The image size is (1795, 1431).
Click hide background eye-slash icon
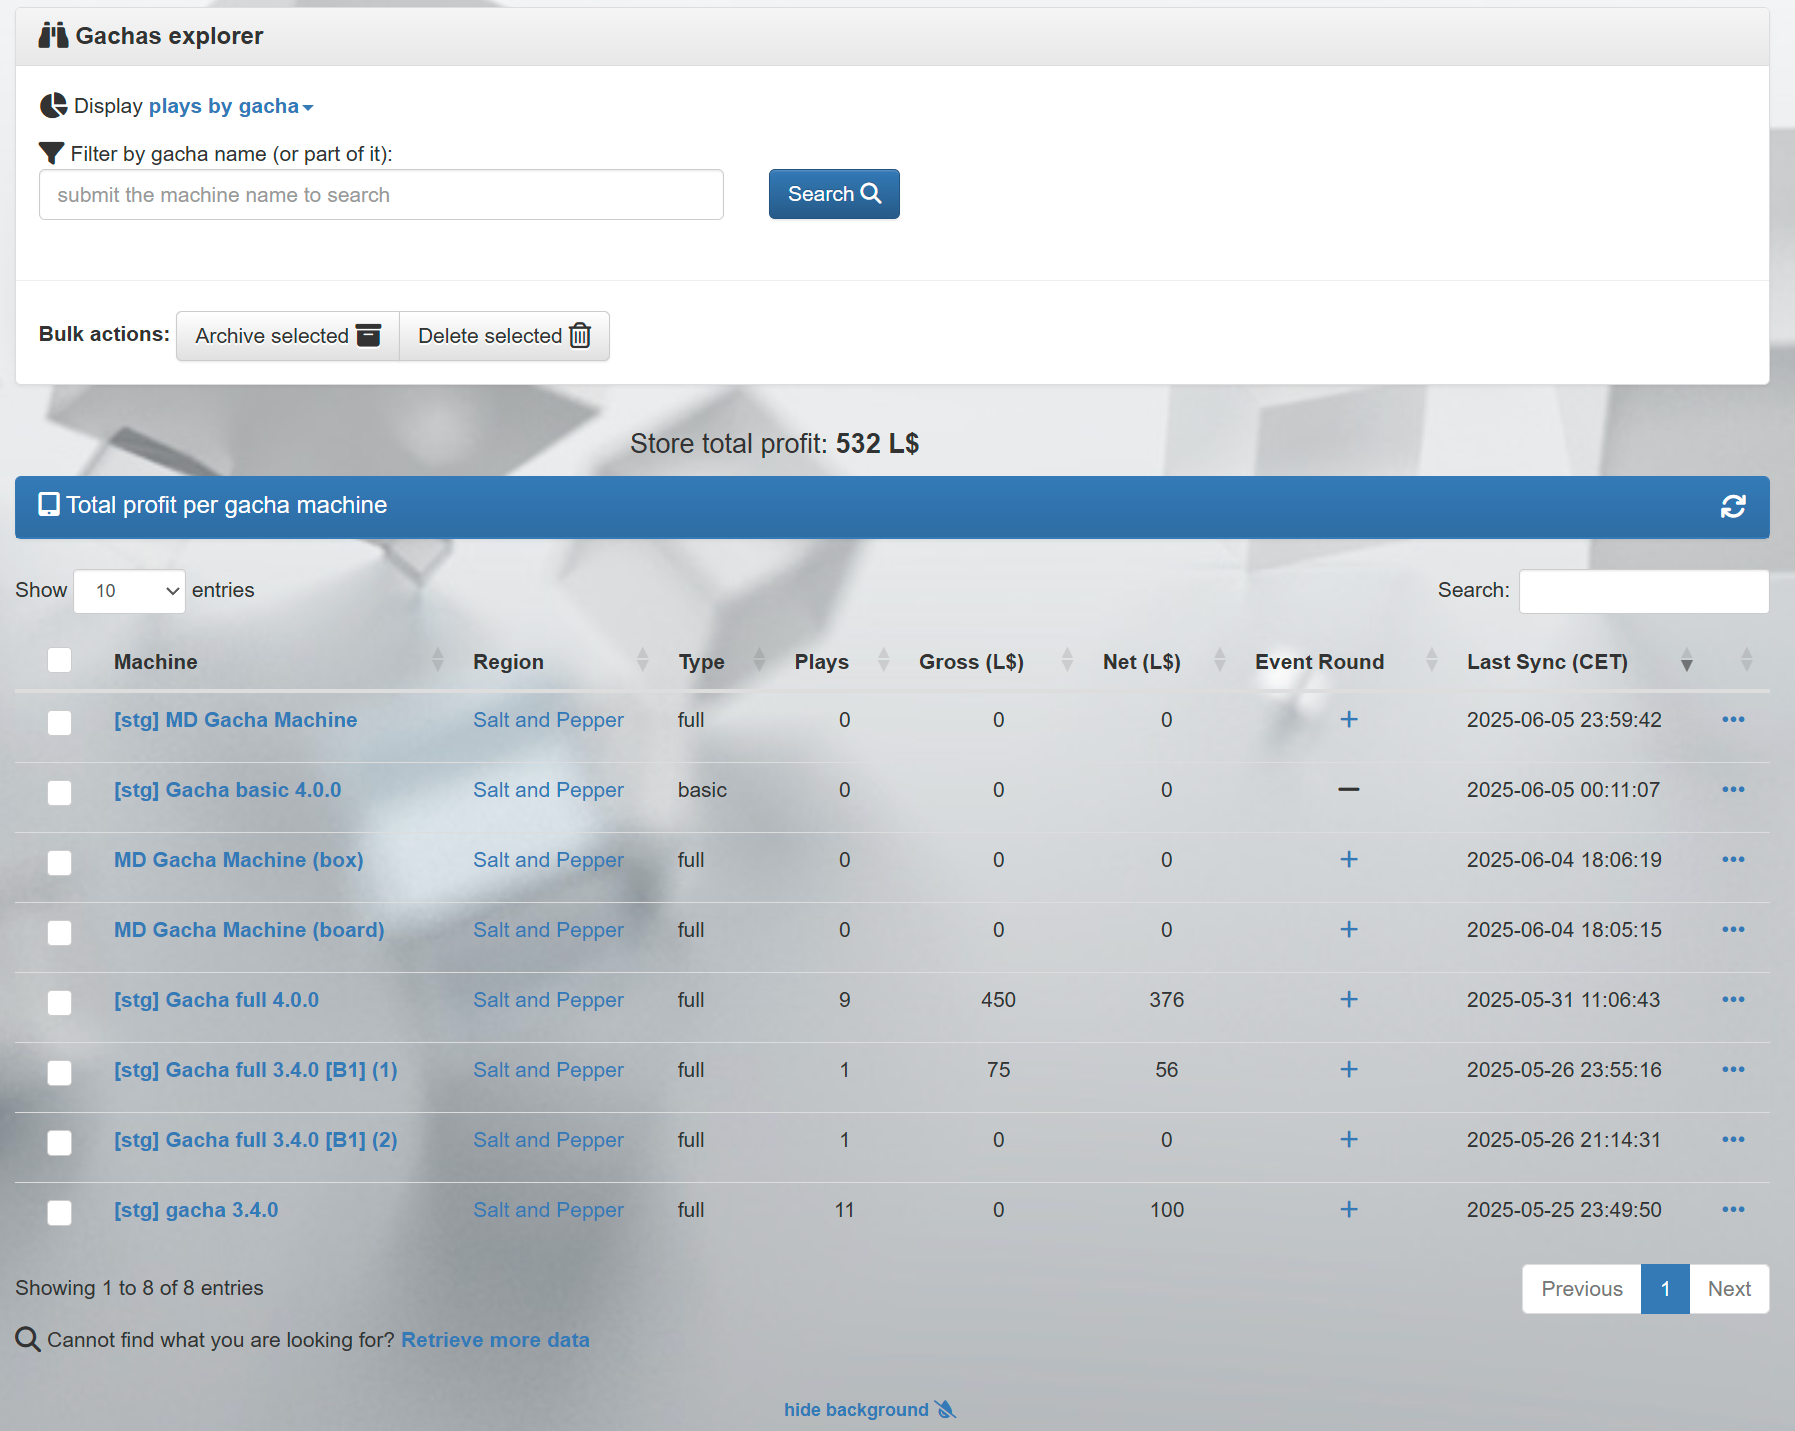pyautogui.click(x=946, y=1410)
